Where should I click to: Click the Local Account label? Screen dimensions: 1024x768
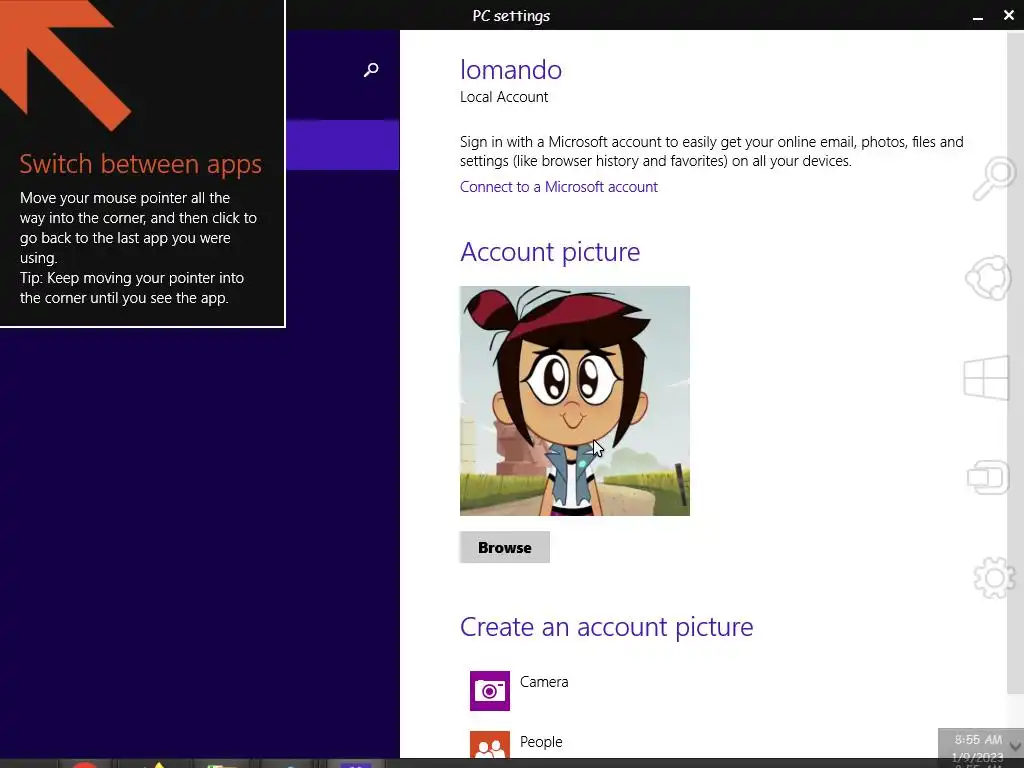tap(504, 97)
